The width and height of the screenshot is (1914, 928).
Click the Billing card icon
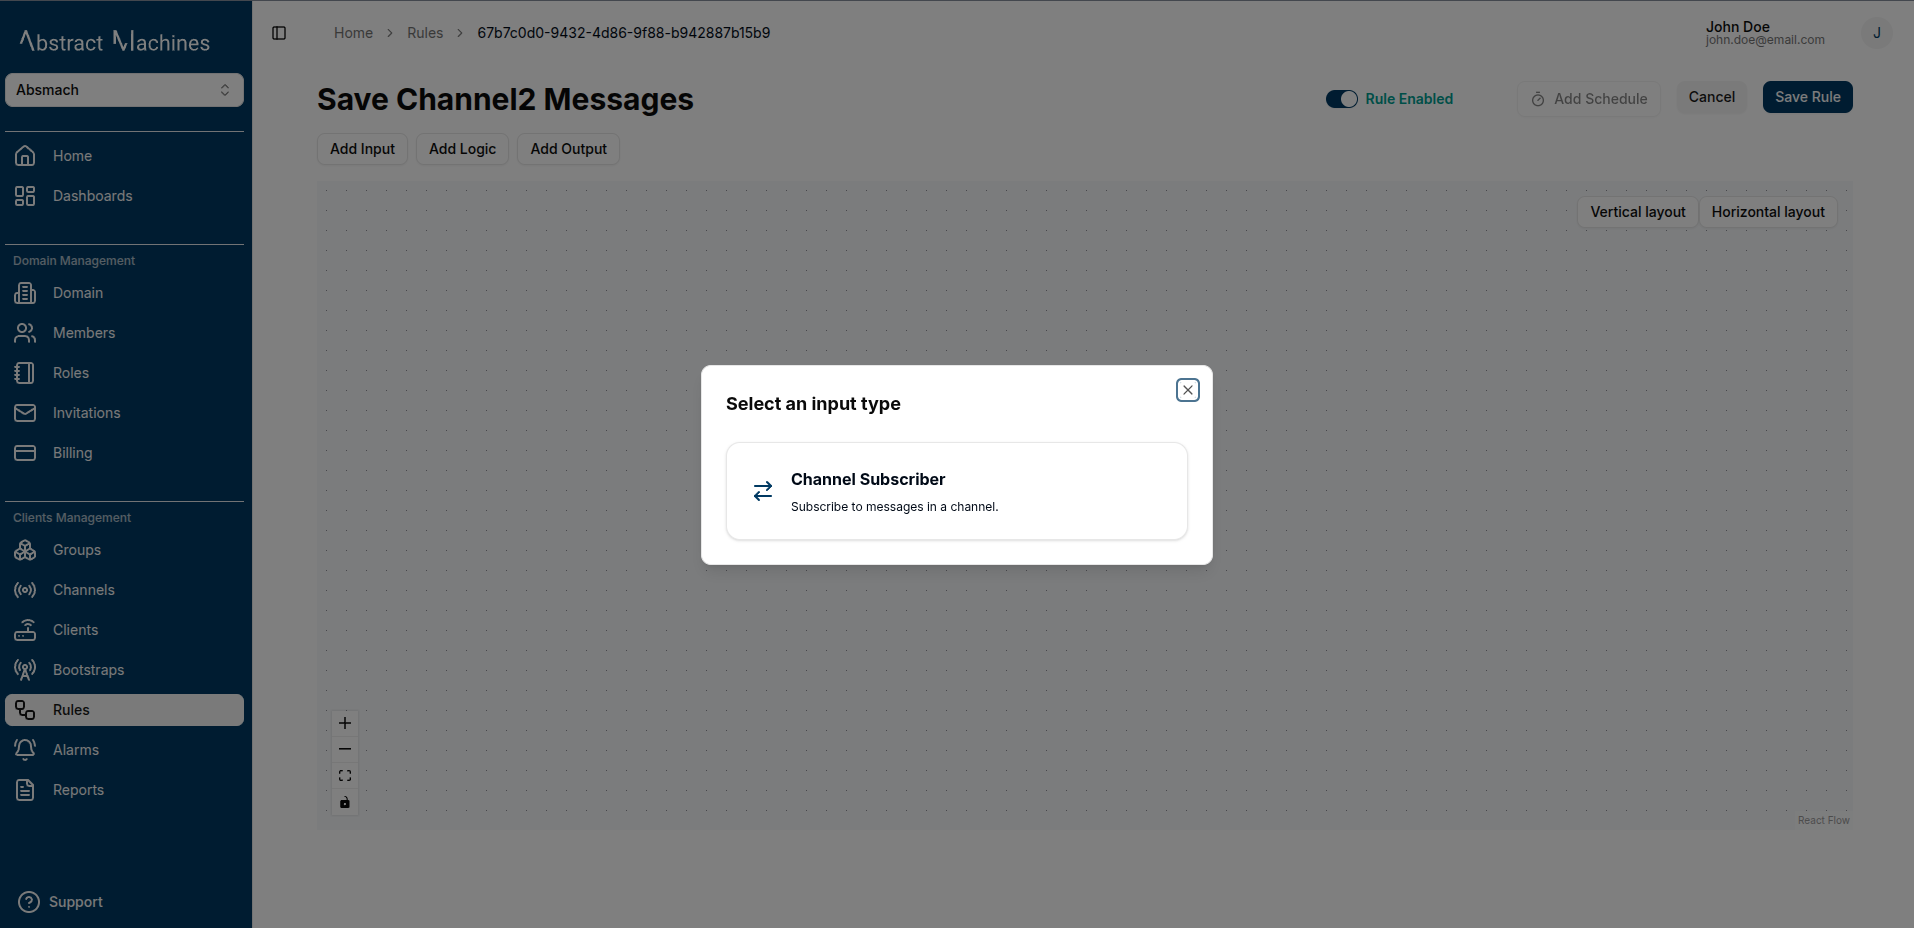click(x=25, y=453)
